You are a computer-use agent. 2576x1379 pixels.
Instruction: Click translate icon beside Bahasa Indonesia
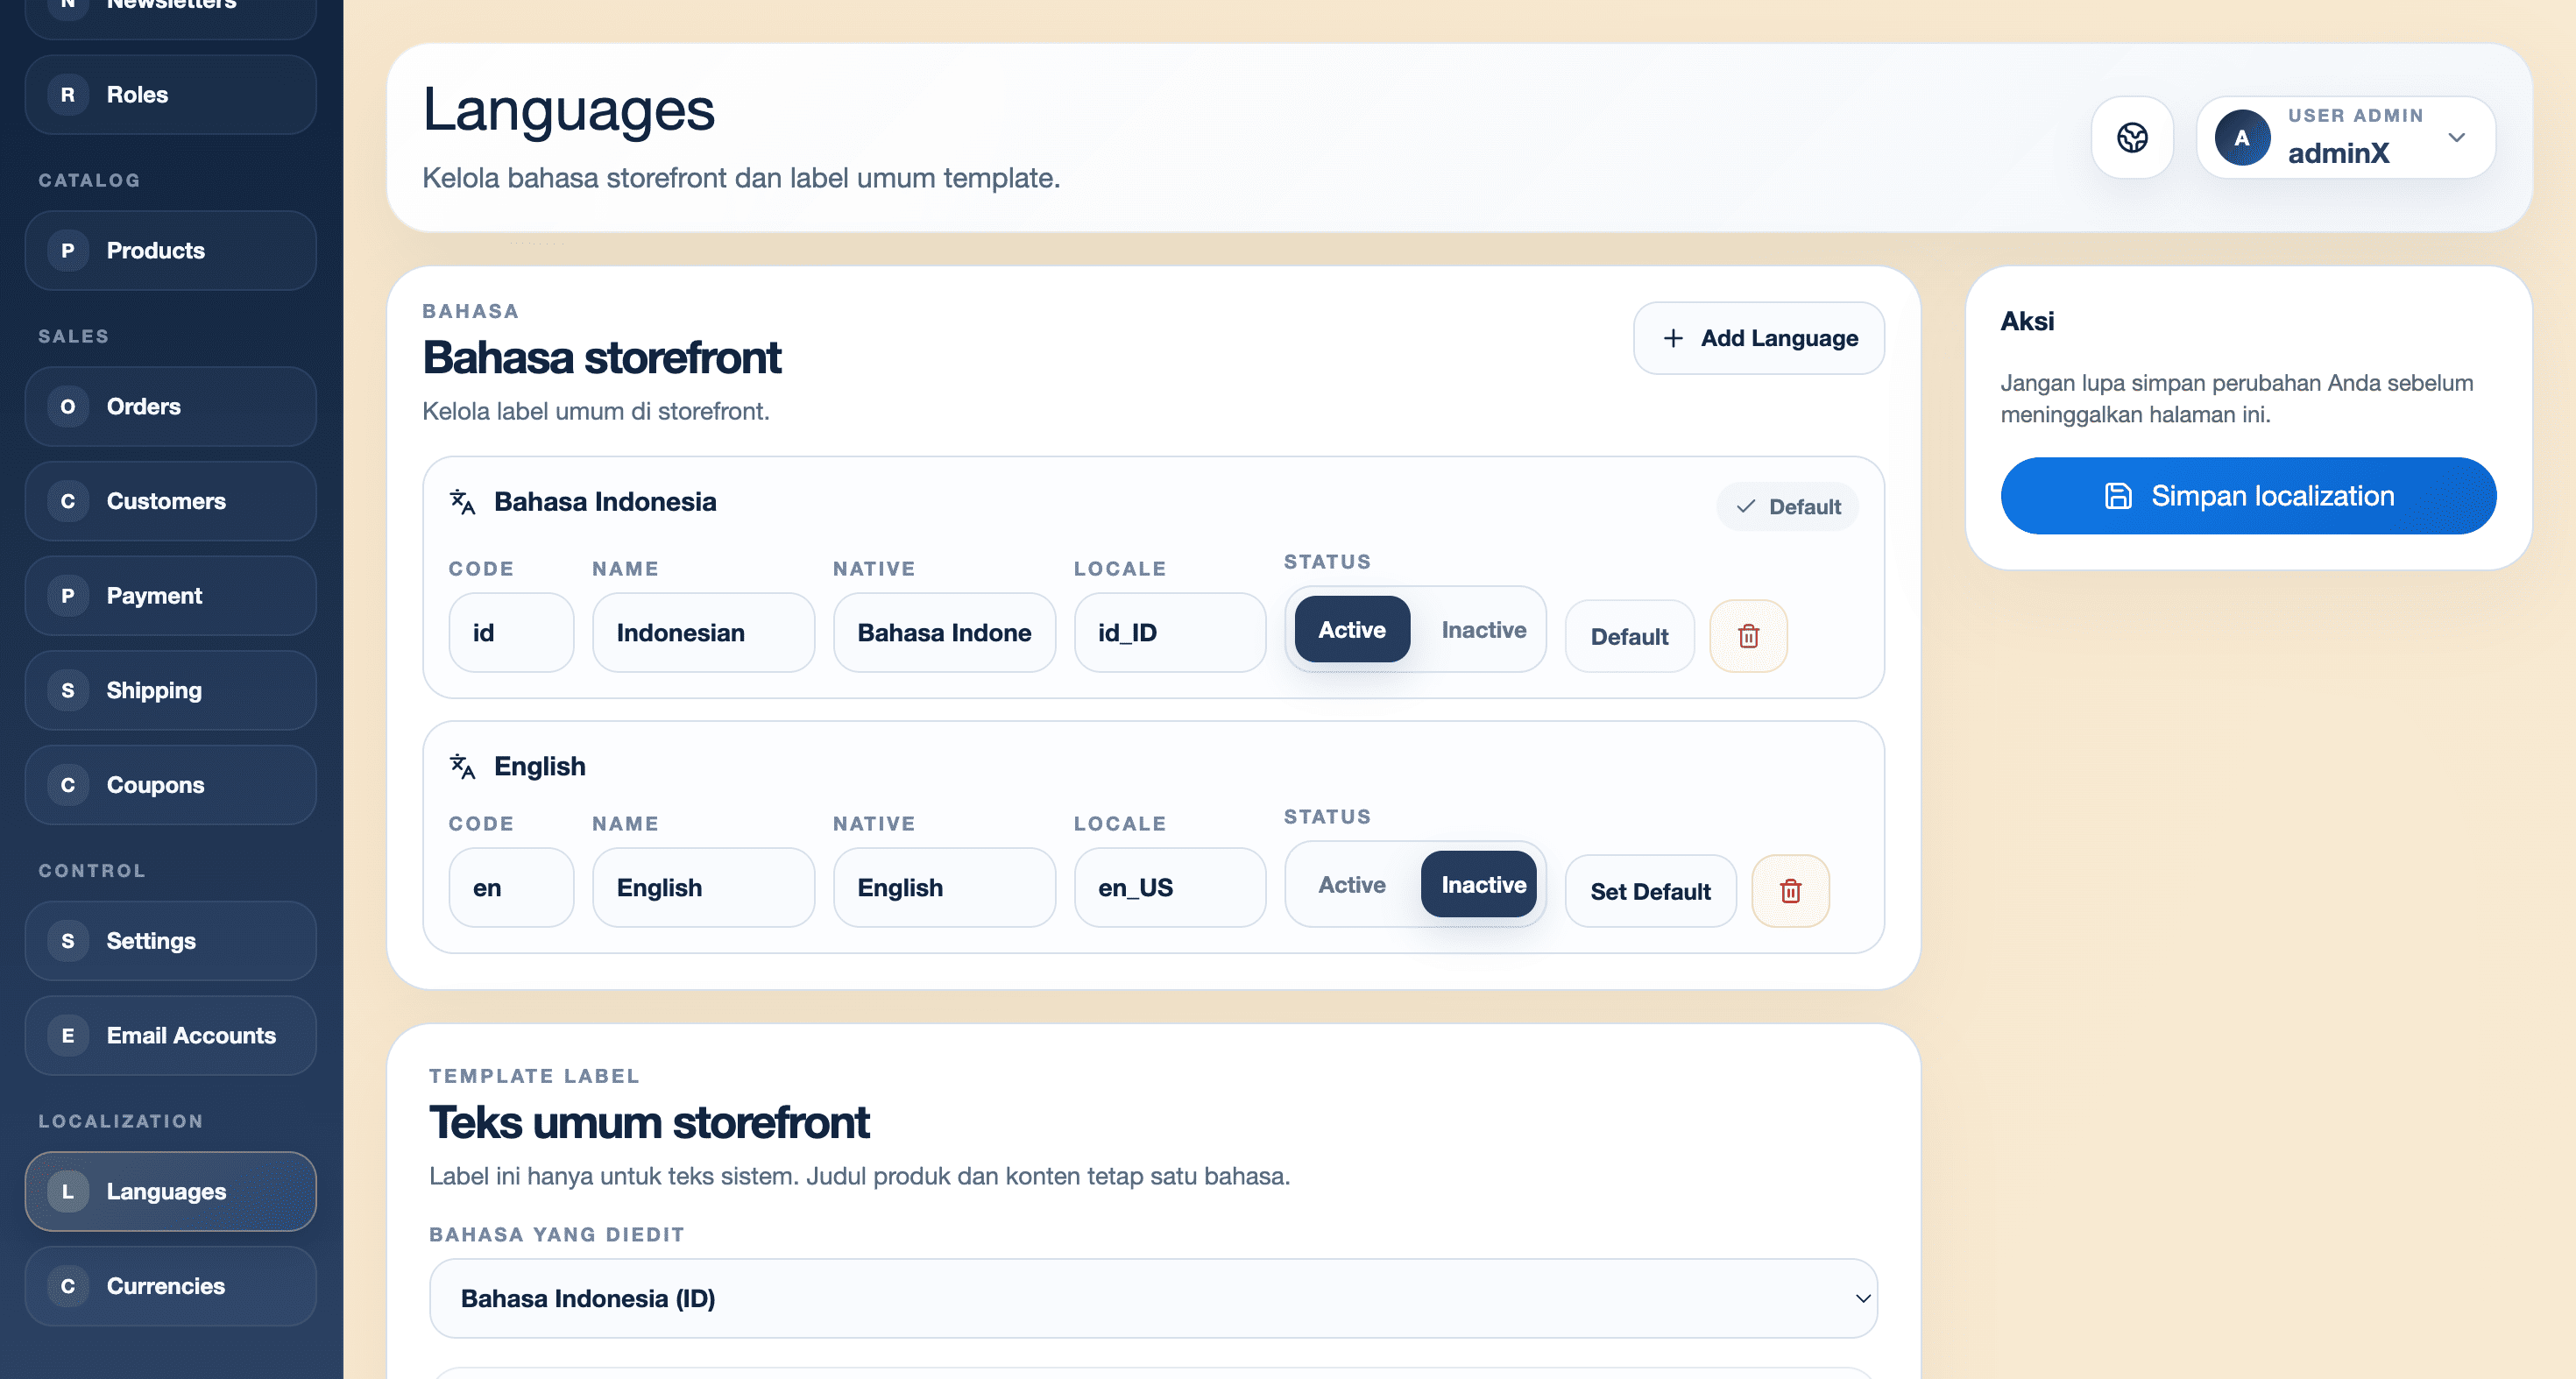(x=462, y=502)
